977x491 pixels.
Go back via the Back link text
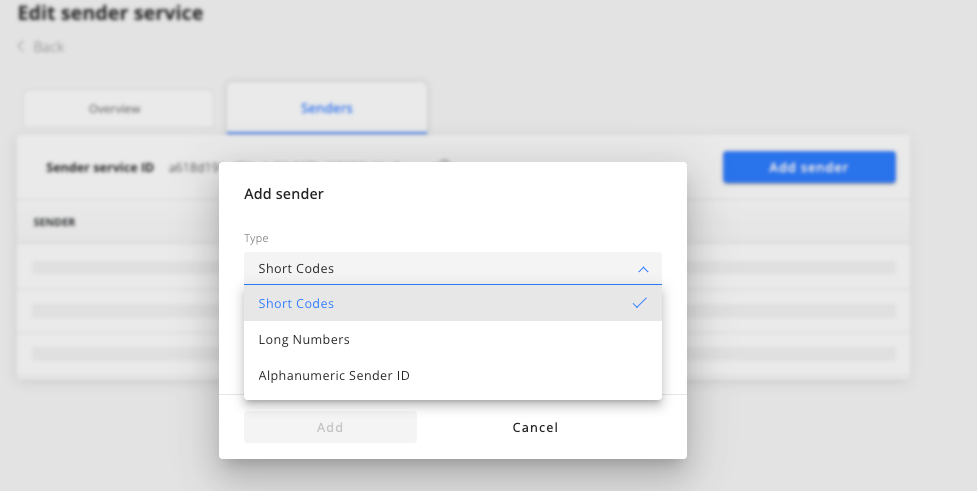click(x=49, y=47)
